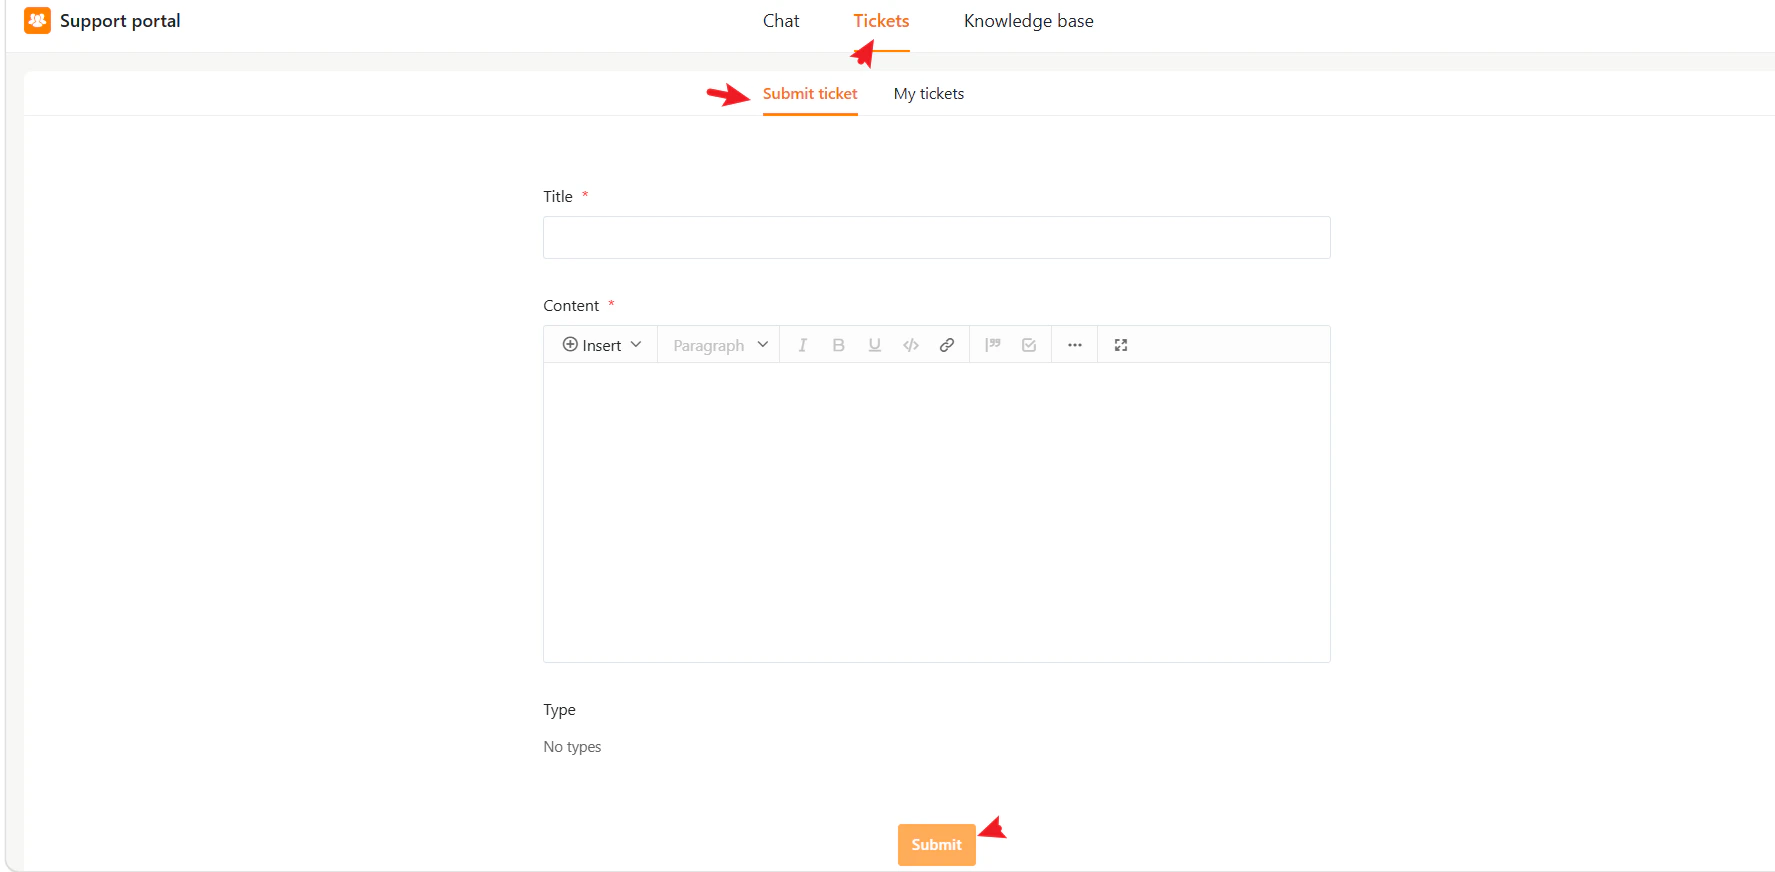Select the Submit ticket sub-tab
Screen dimensions: 1775x872
point(810,94)
